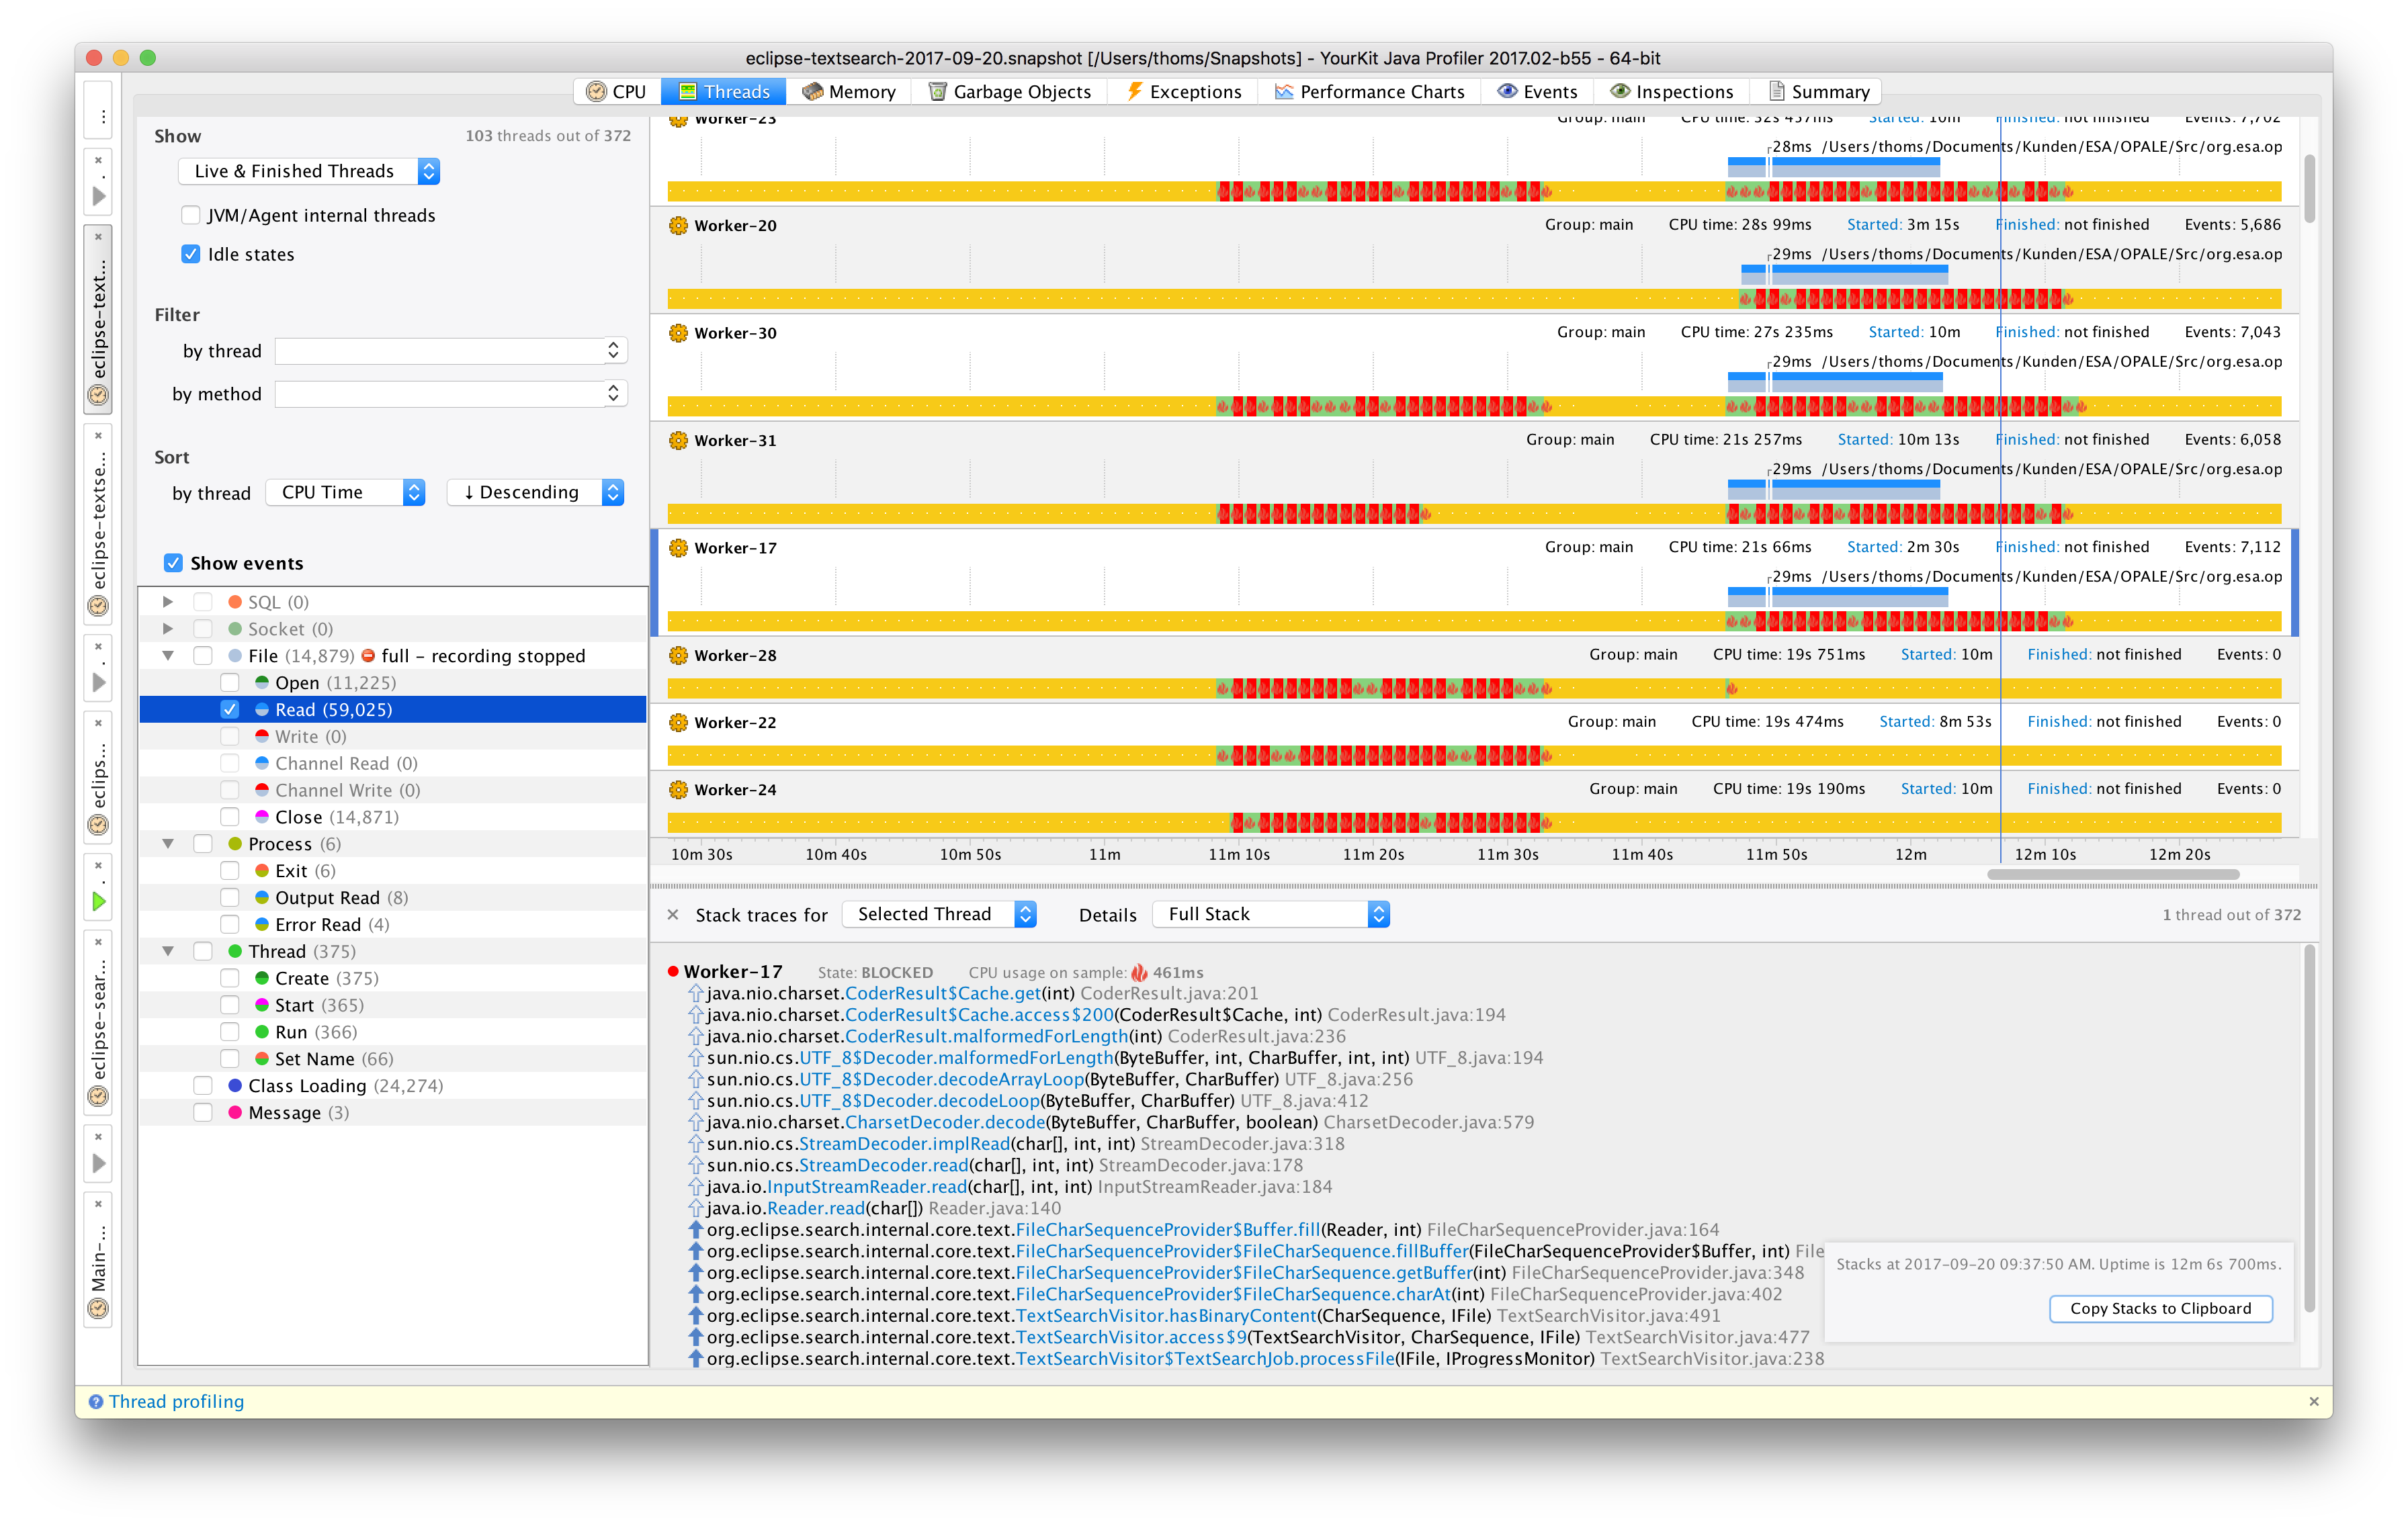Open the Performance Charts tab
2408x1526 pixels.
[1370, 92]
